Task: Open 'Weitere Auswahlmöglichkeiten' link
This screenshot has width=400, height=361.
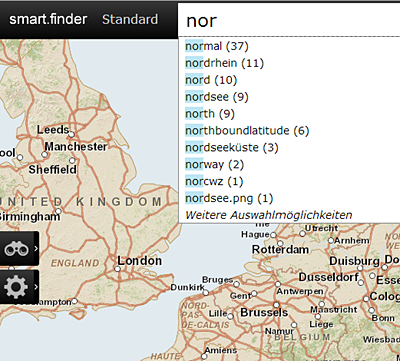Action: pos(268,215)
